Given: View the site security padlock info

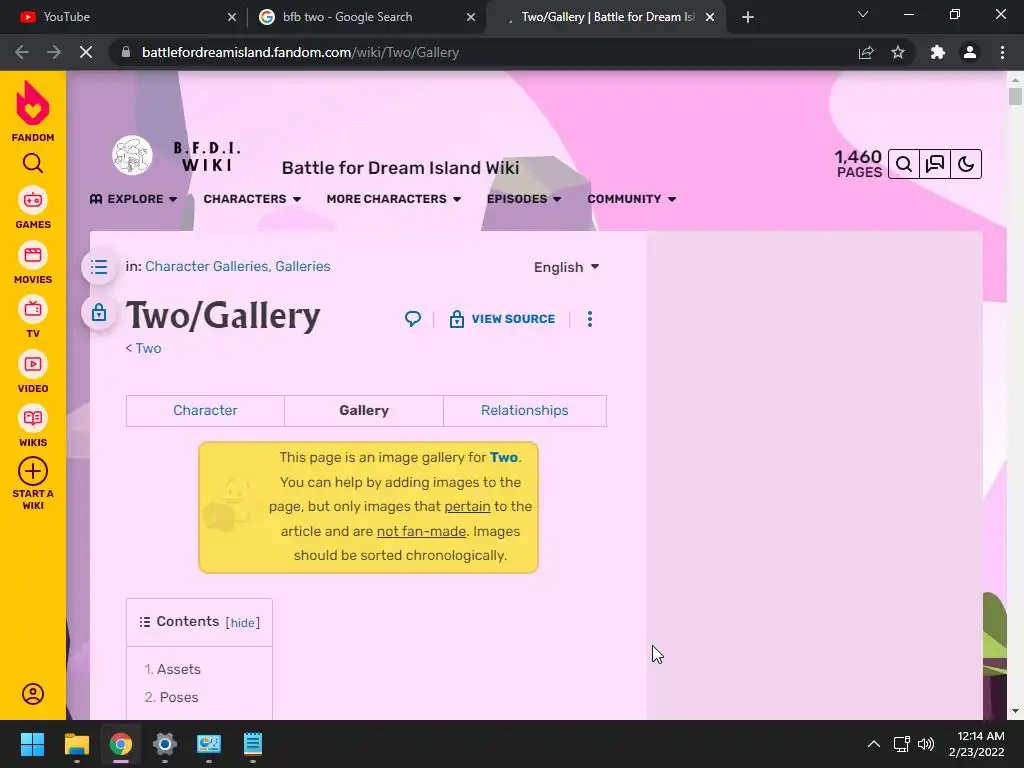Looking at the screenshot, I should coord(126,52).
